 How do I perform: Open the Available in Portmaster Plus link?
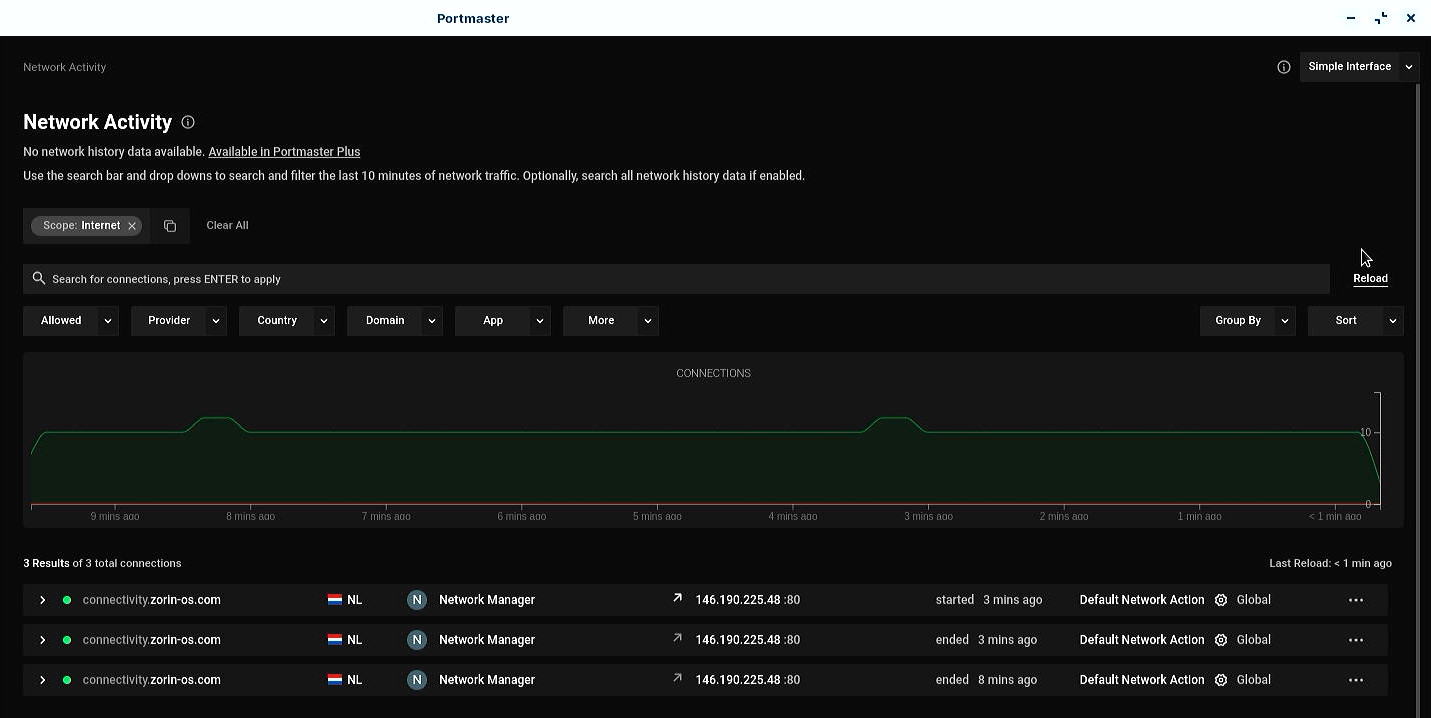(x=284, y=152)
